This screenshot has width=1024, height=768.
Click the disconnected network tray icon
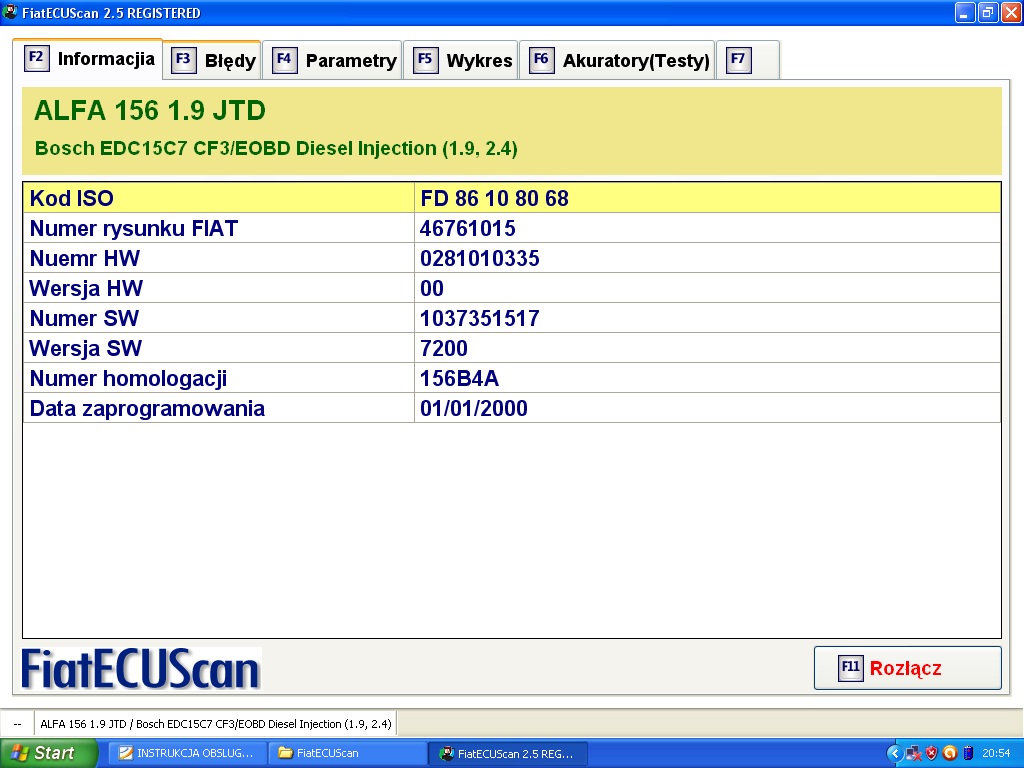tap(913, 754)
